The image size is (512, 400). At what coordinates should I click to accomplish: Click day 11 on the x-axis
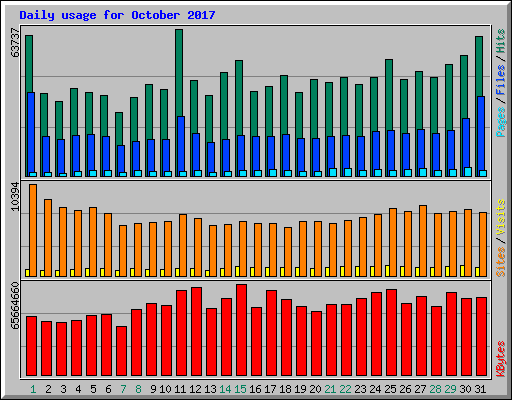[180, 389]
